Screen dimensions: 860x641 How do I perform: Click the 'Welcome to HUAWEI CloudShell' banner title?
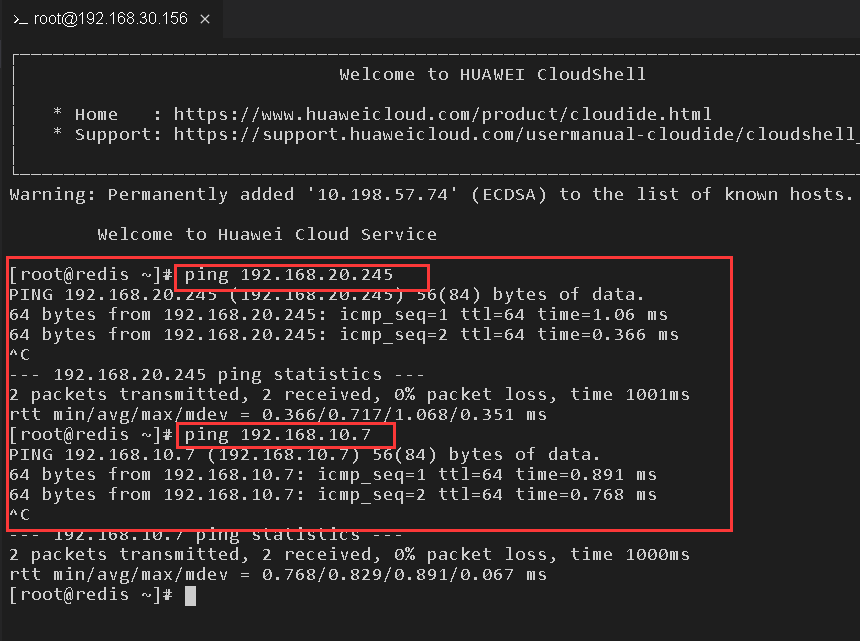coord(492,74)
